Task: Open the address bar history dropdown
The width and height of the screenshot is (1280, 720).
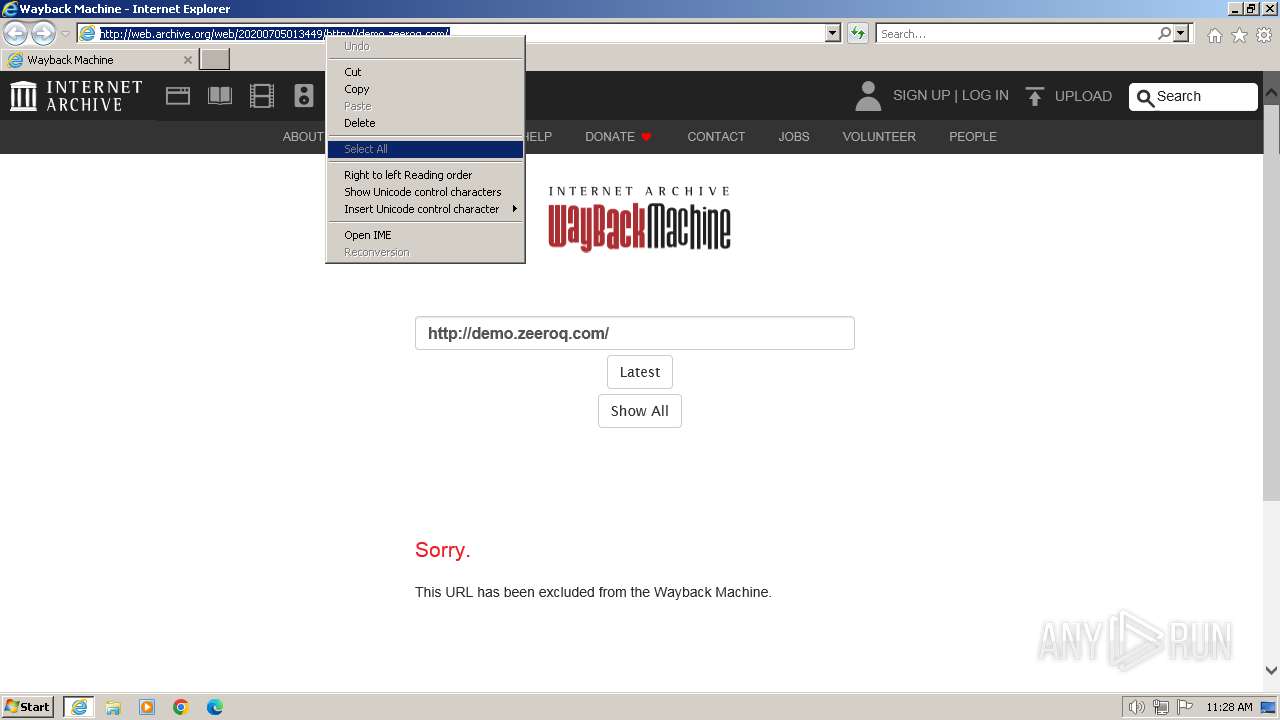Action: [x=833, y=33]
